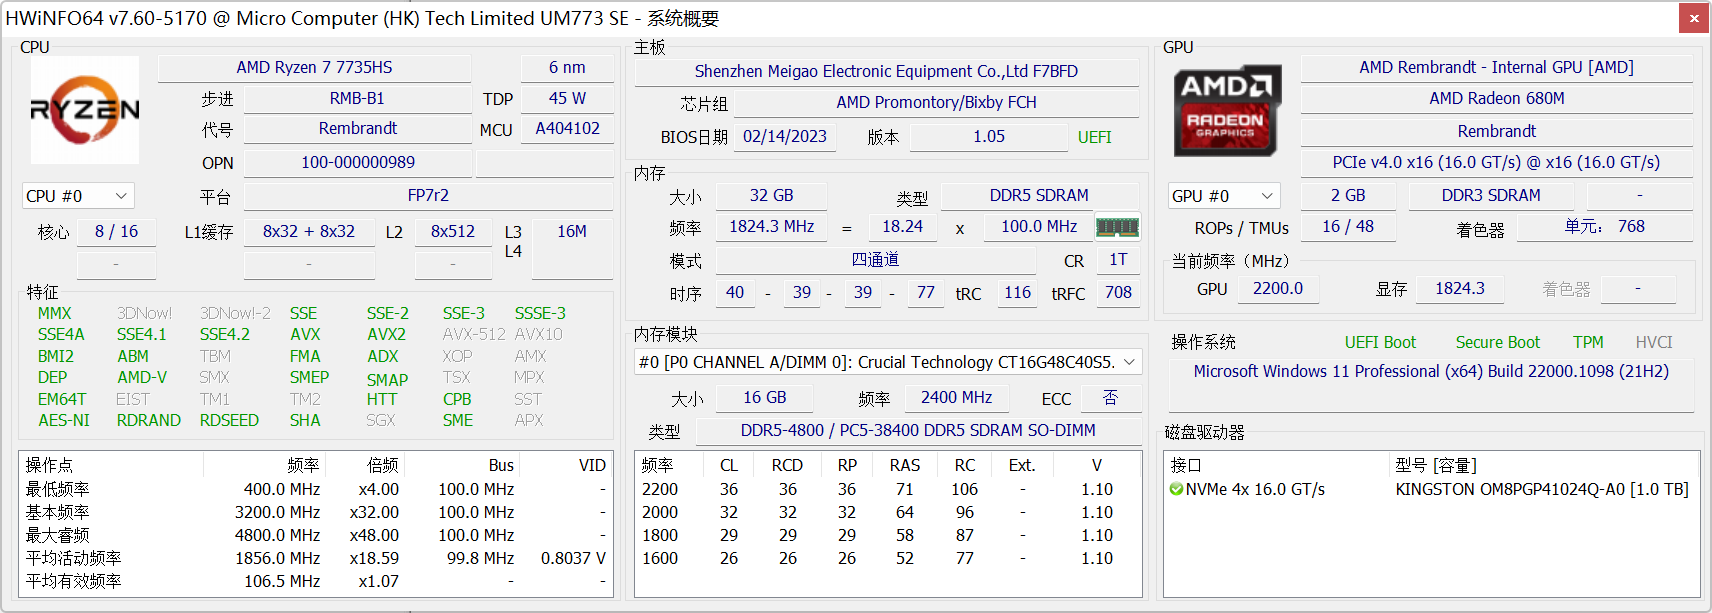This screenshot has width=1712, height=613.
Task: Click the AMD-V feature label
Action: pyautogui.click(x=142, y=377)
